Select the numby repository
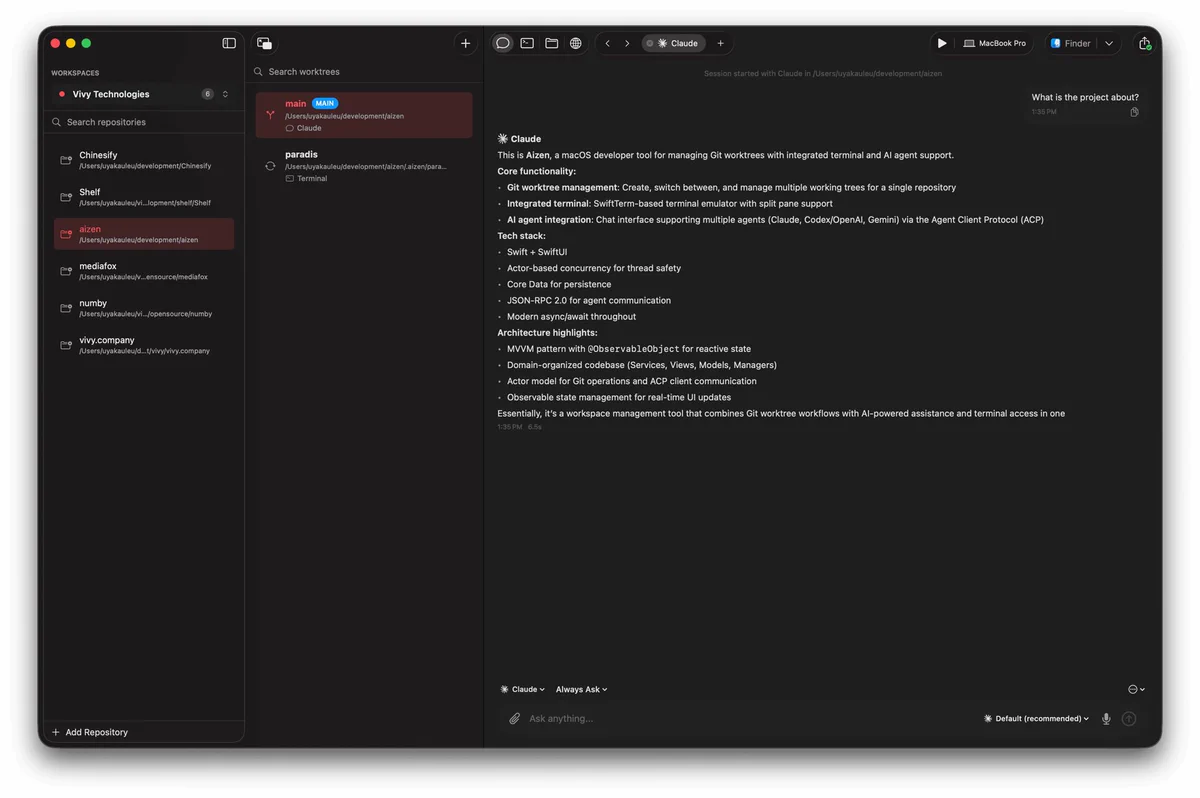 pyautogui.click(x=144, y=308)
